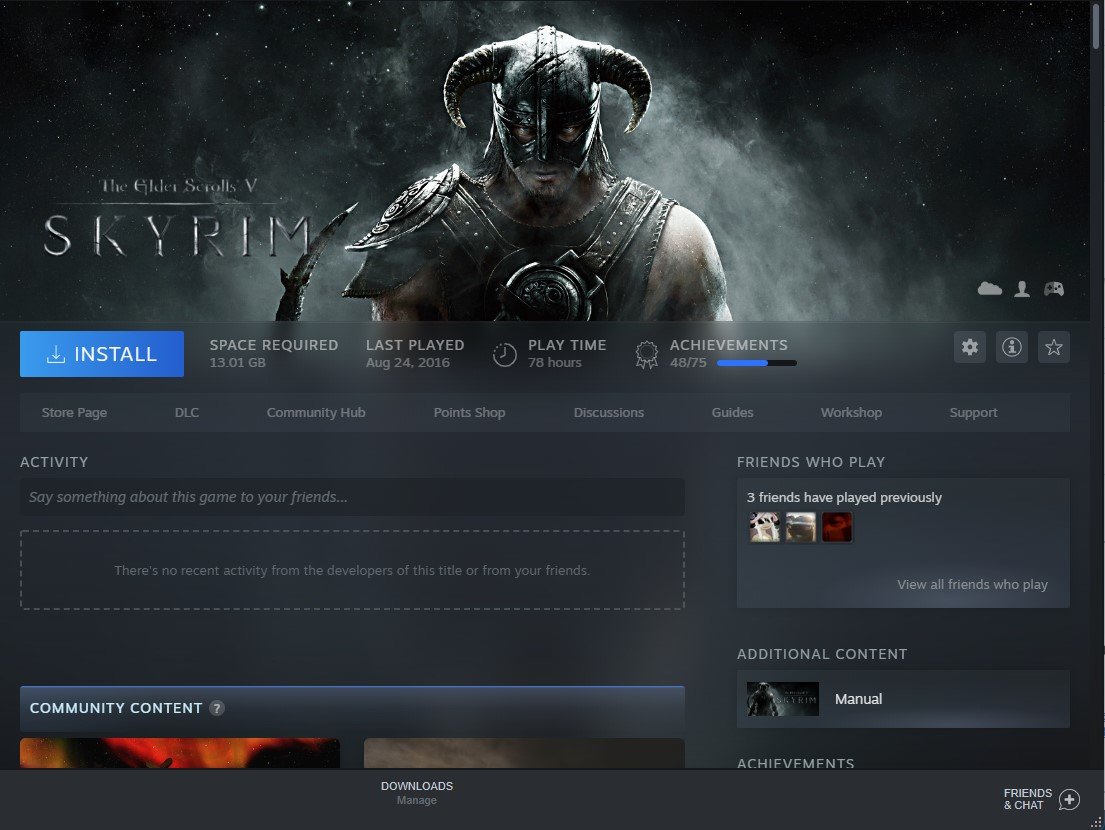Click the fiery community content thumbnail

180,753
